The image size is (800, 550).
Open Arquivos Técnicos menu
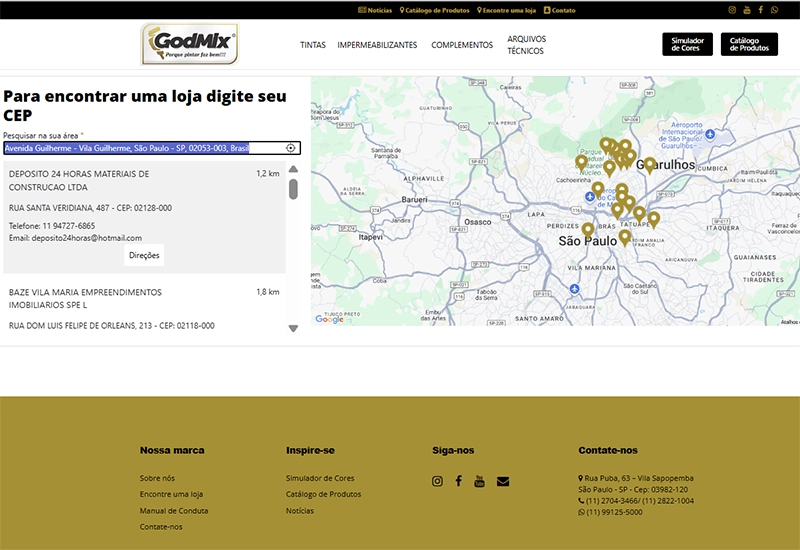pos(526,45)
